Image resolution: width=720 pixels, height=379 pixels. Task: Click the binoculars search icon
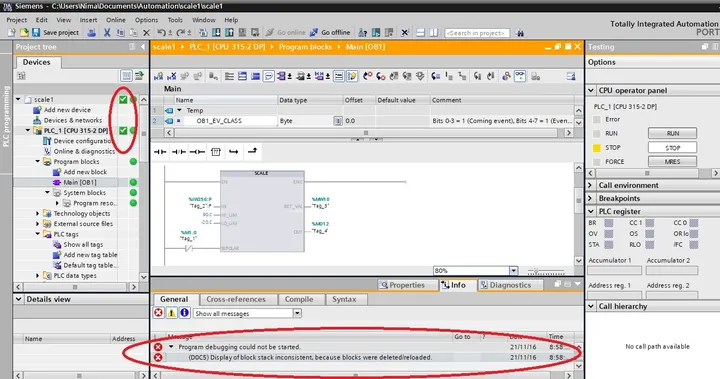pyautogui.click(x=520, y=33)
